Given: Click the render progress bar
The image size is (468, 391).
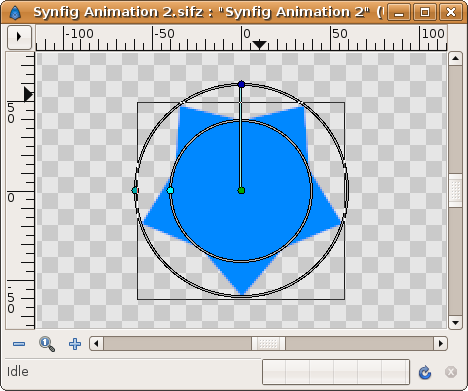Looking at the screenshot, I should (x=336, y=372).
